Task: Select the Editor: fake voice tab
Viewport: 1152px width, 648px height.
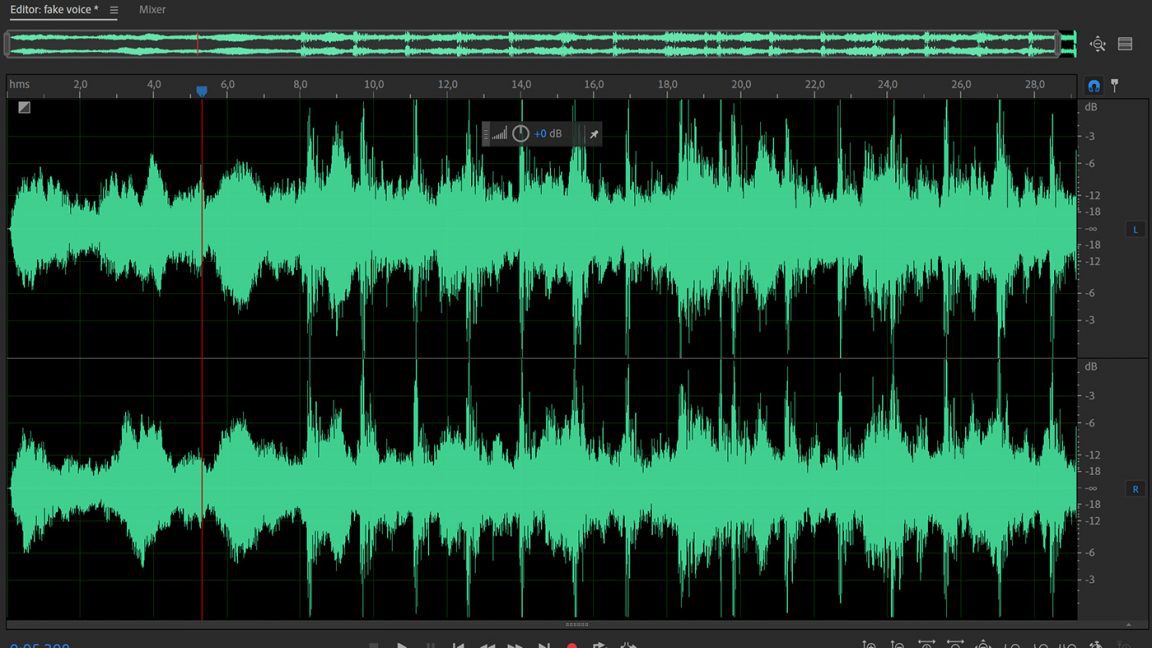Action: point(54,10)
